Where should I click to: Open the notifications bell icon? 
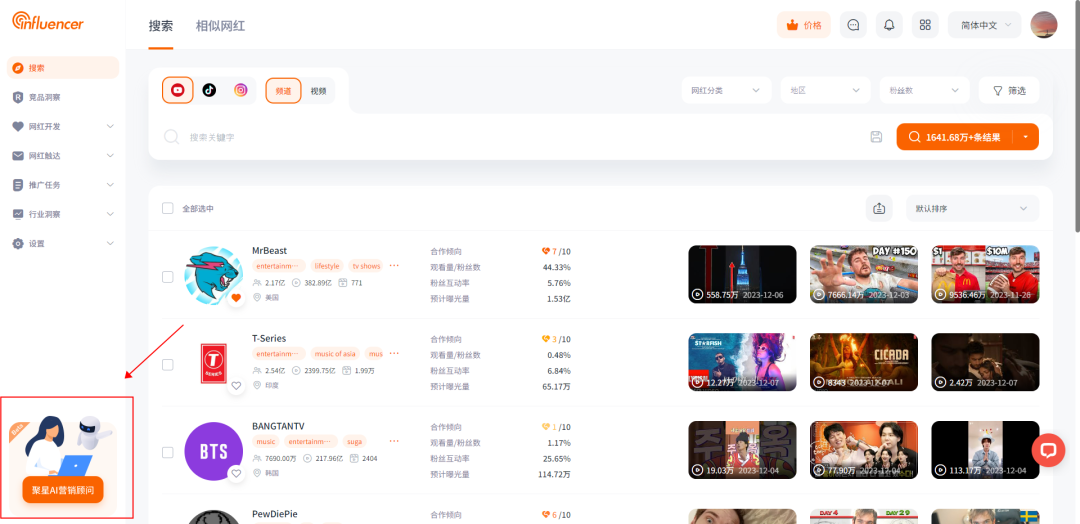click(889, 25)
